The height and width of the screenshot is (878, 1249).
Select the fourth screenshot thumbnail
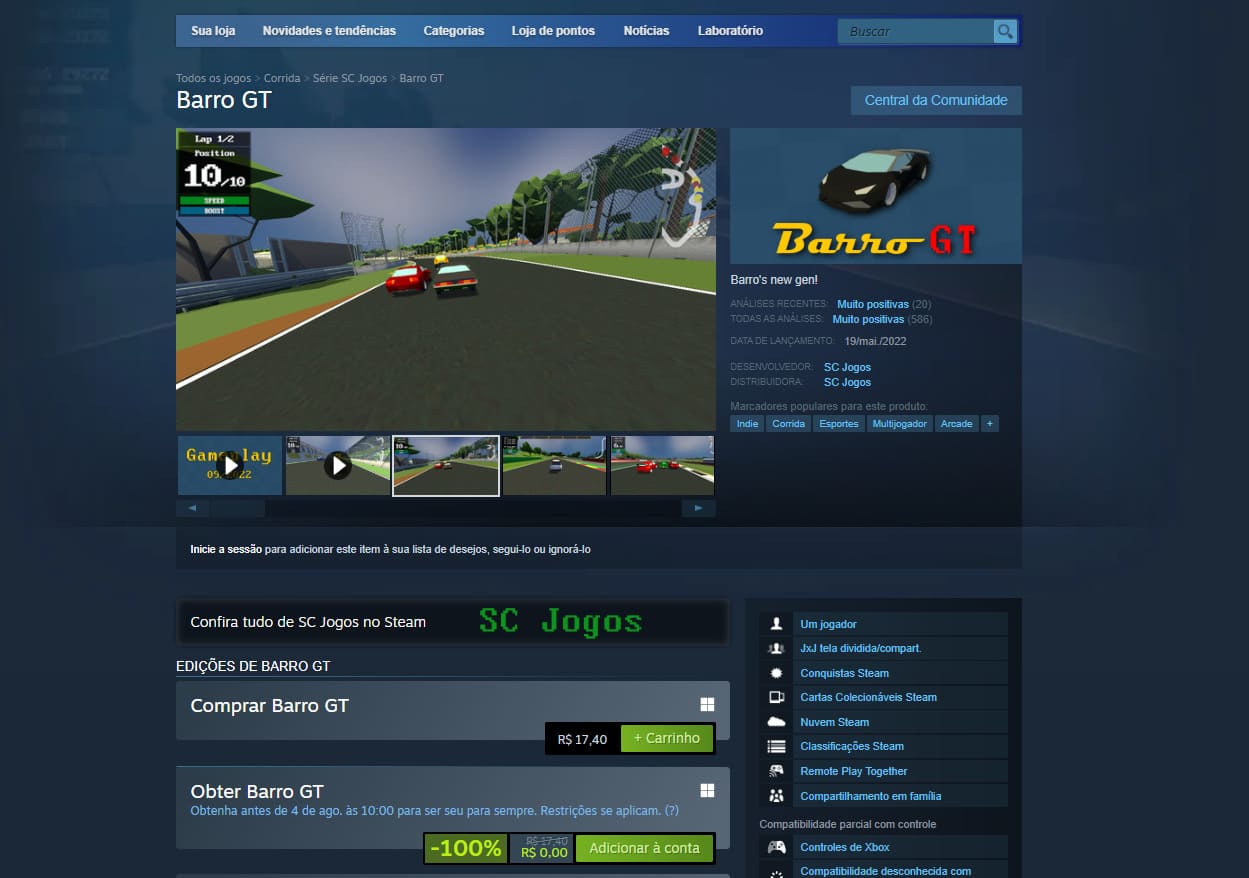coord(555,465)
